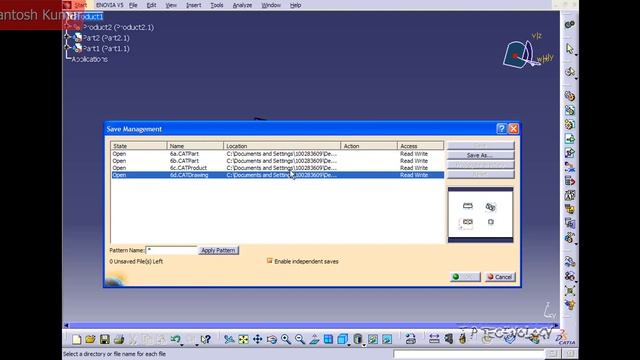Image resolution: width=640 pixels, height=360 pixels.
Task: Click the question mark help button in dialog title
Action: click(502, 129)
